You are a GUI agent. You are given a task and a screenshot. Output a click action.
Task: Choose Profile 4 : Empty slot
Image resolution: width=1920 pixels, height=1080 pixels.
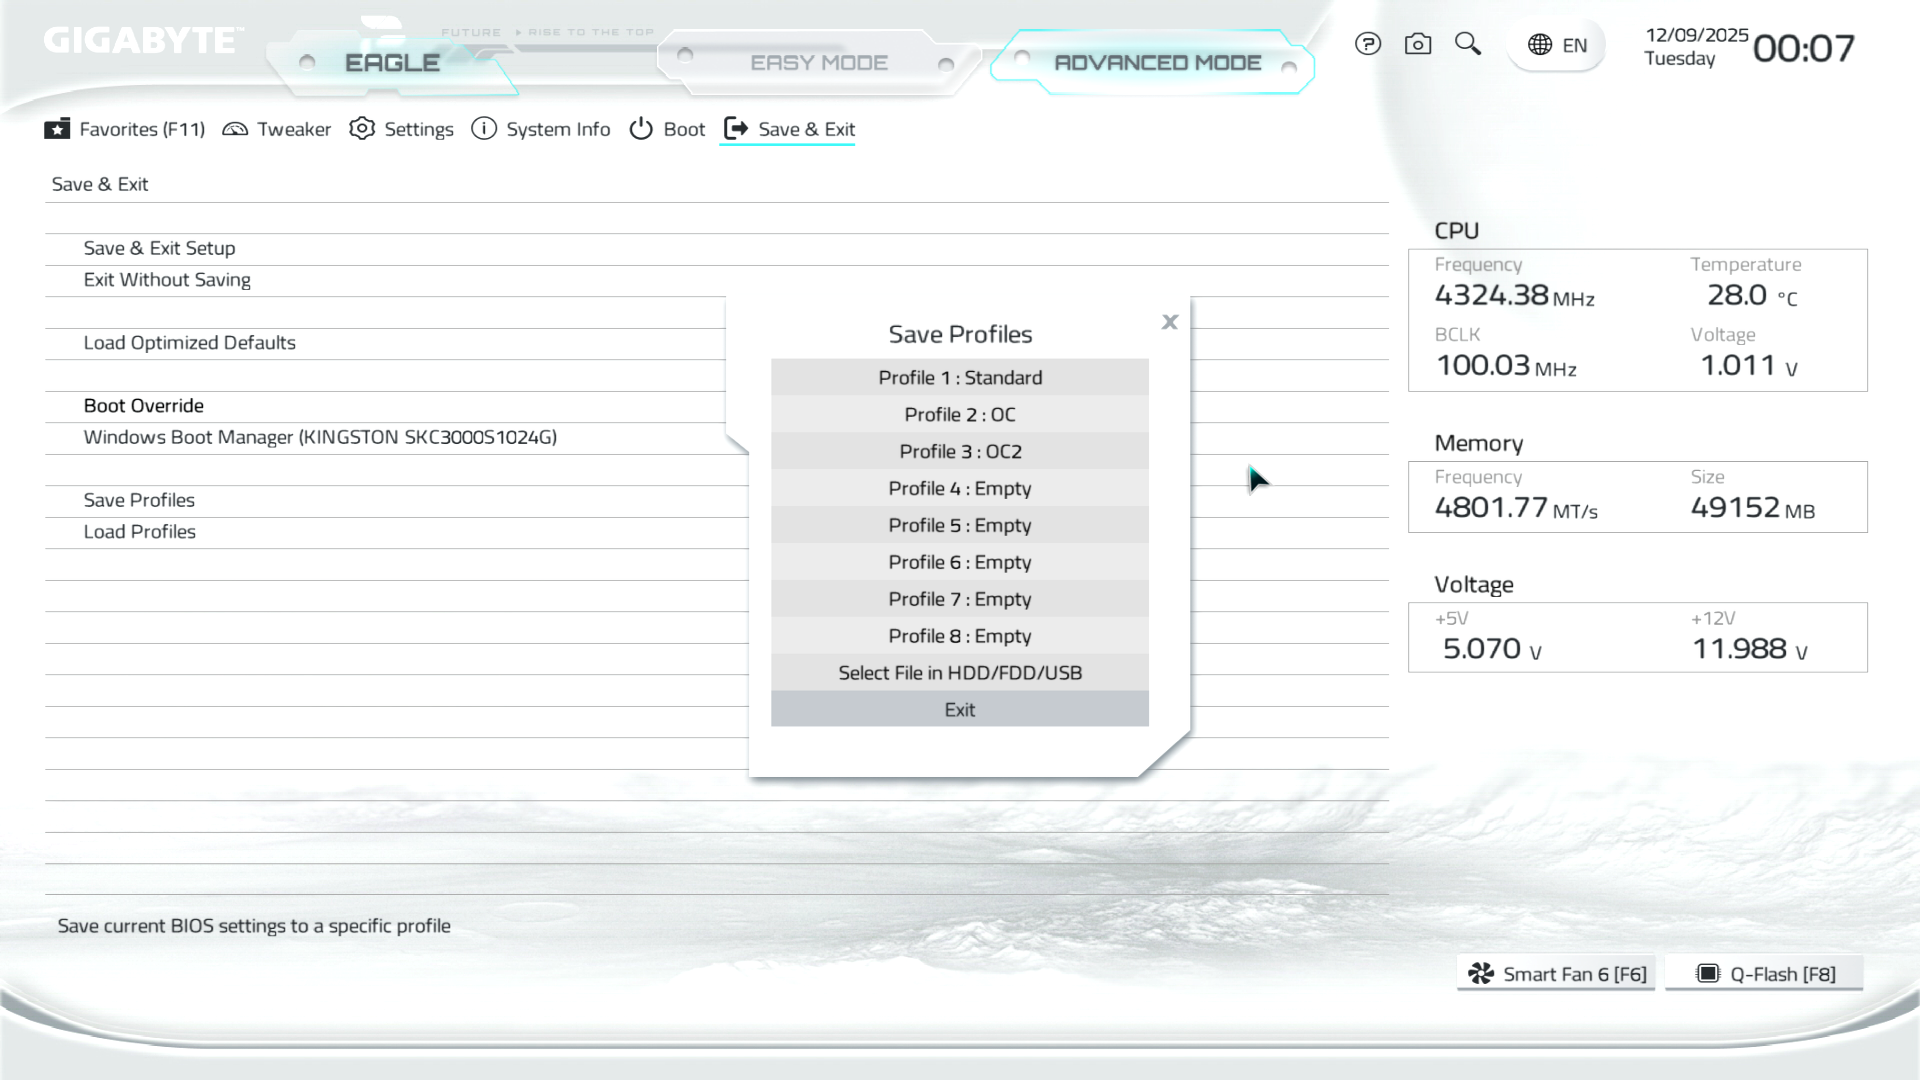(x=959, y=489)
